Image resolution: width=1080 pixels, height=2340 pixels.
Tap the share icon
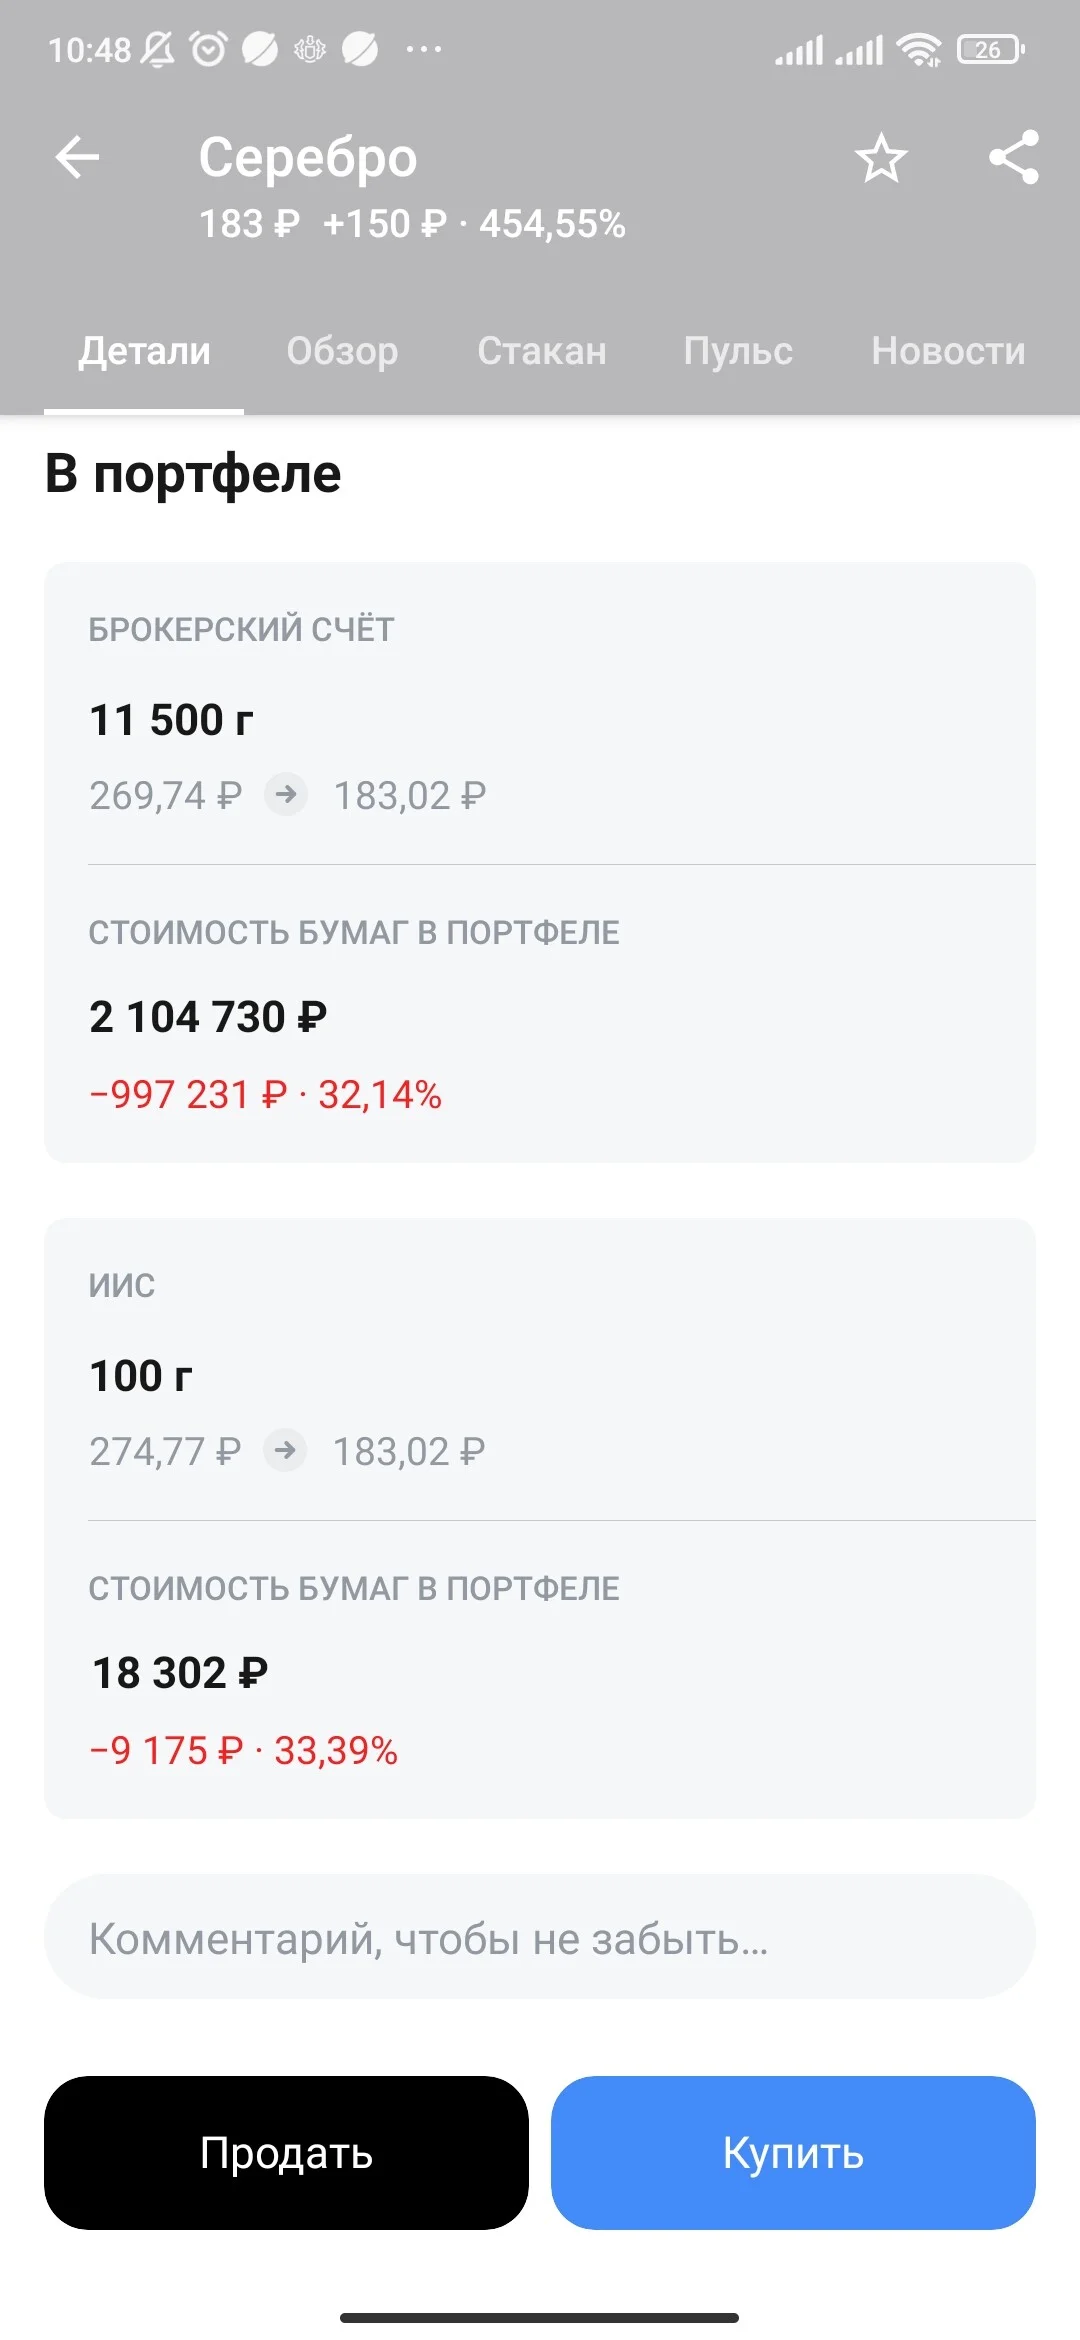point(1014,157)
